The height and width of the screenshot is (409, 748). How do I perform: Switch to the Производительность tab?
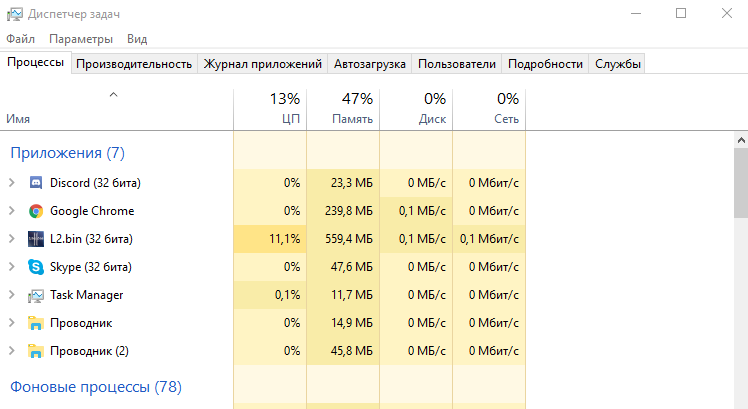pos(134,64)
